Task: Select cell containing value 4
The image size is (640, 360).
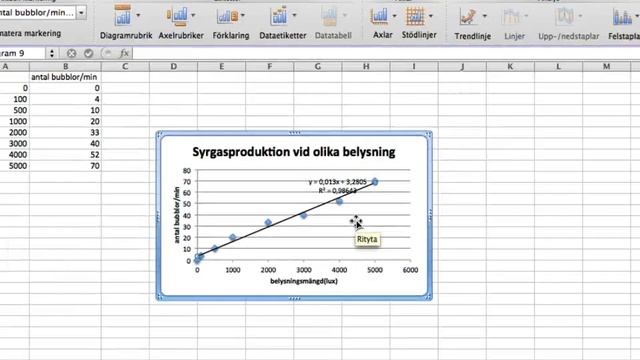Action: coord(65,99)
